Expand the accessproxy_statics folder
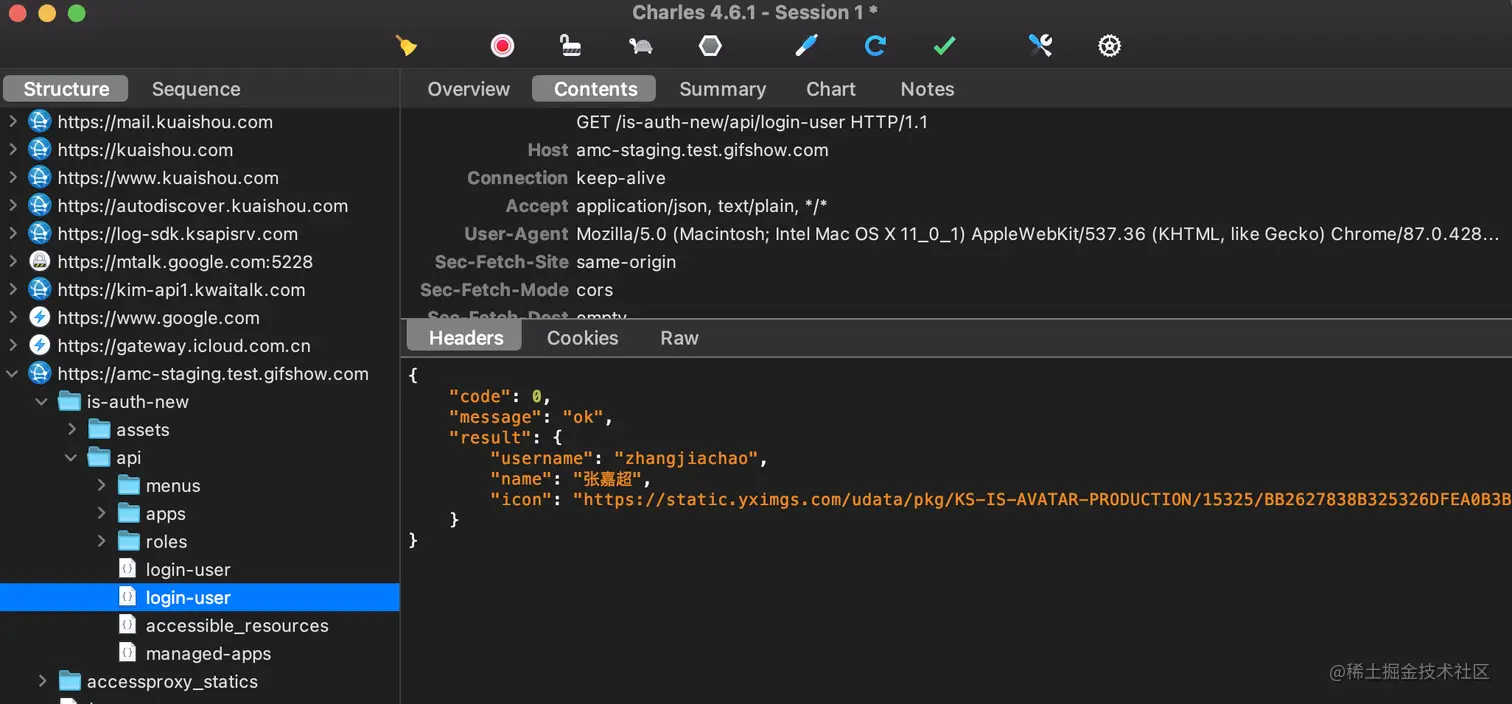The image size is (1512, 704). (42, 682)
